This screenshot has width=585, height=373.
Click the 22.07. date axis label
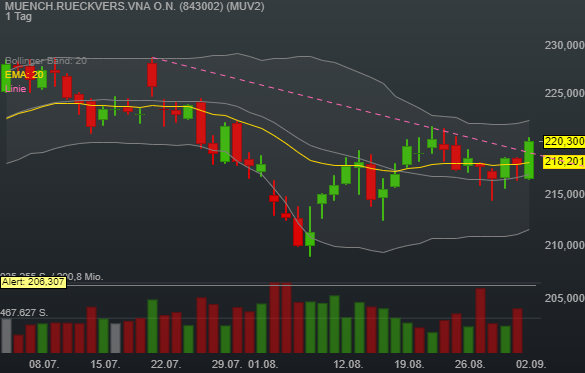click(166, 364)
